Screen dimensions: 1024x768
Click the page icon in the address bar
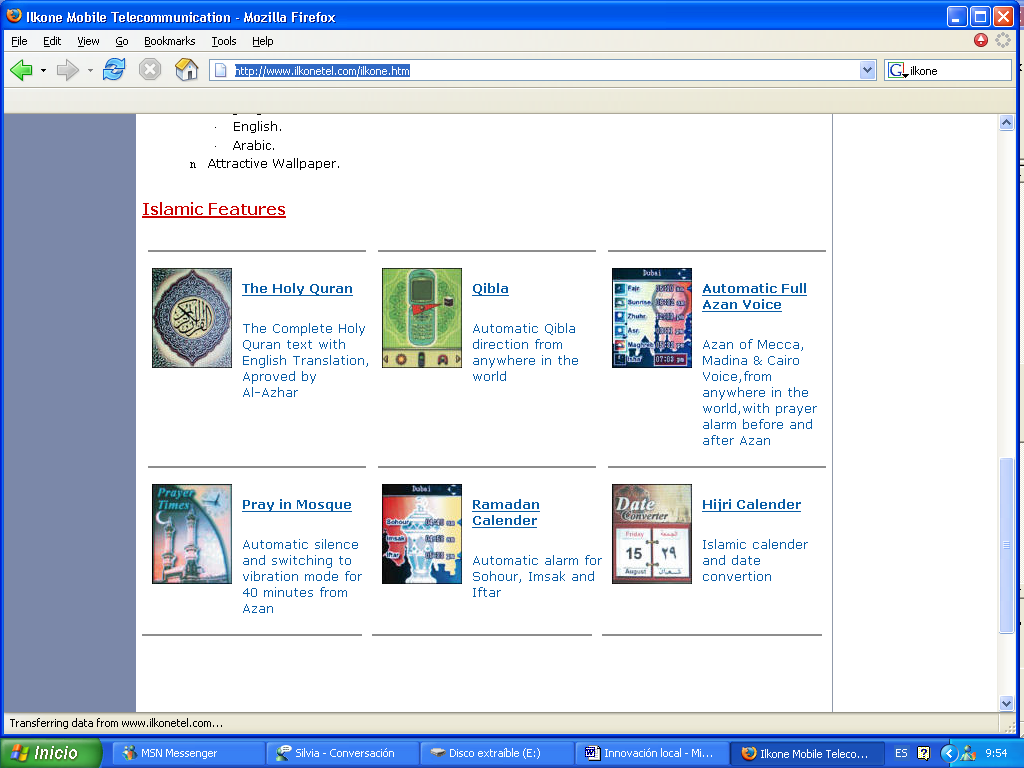tap(221, 71)
